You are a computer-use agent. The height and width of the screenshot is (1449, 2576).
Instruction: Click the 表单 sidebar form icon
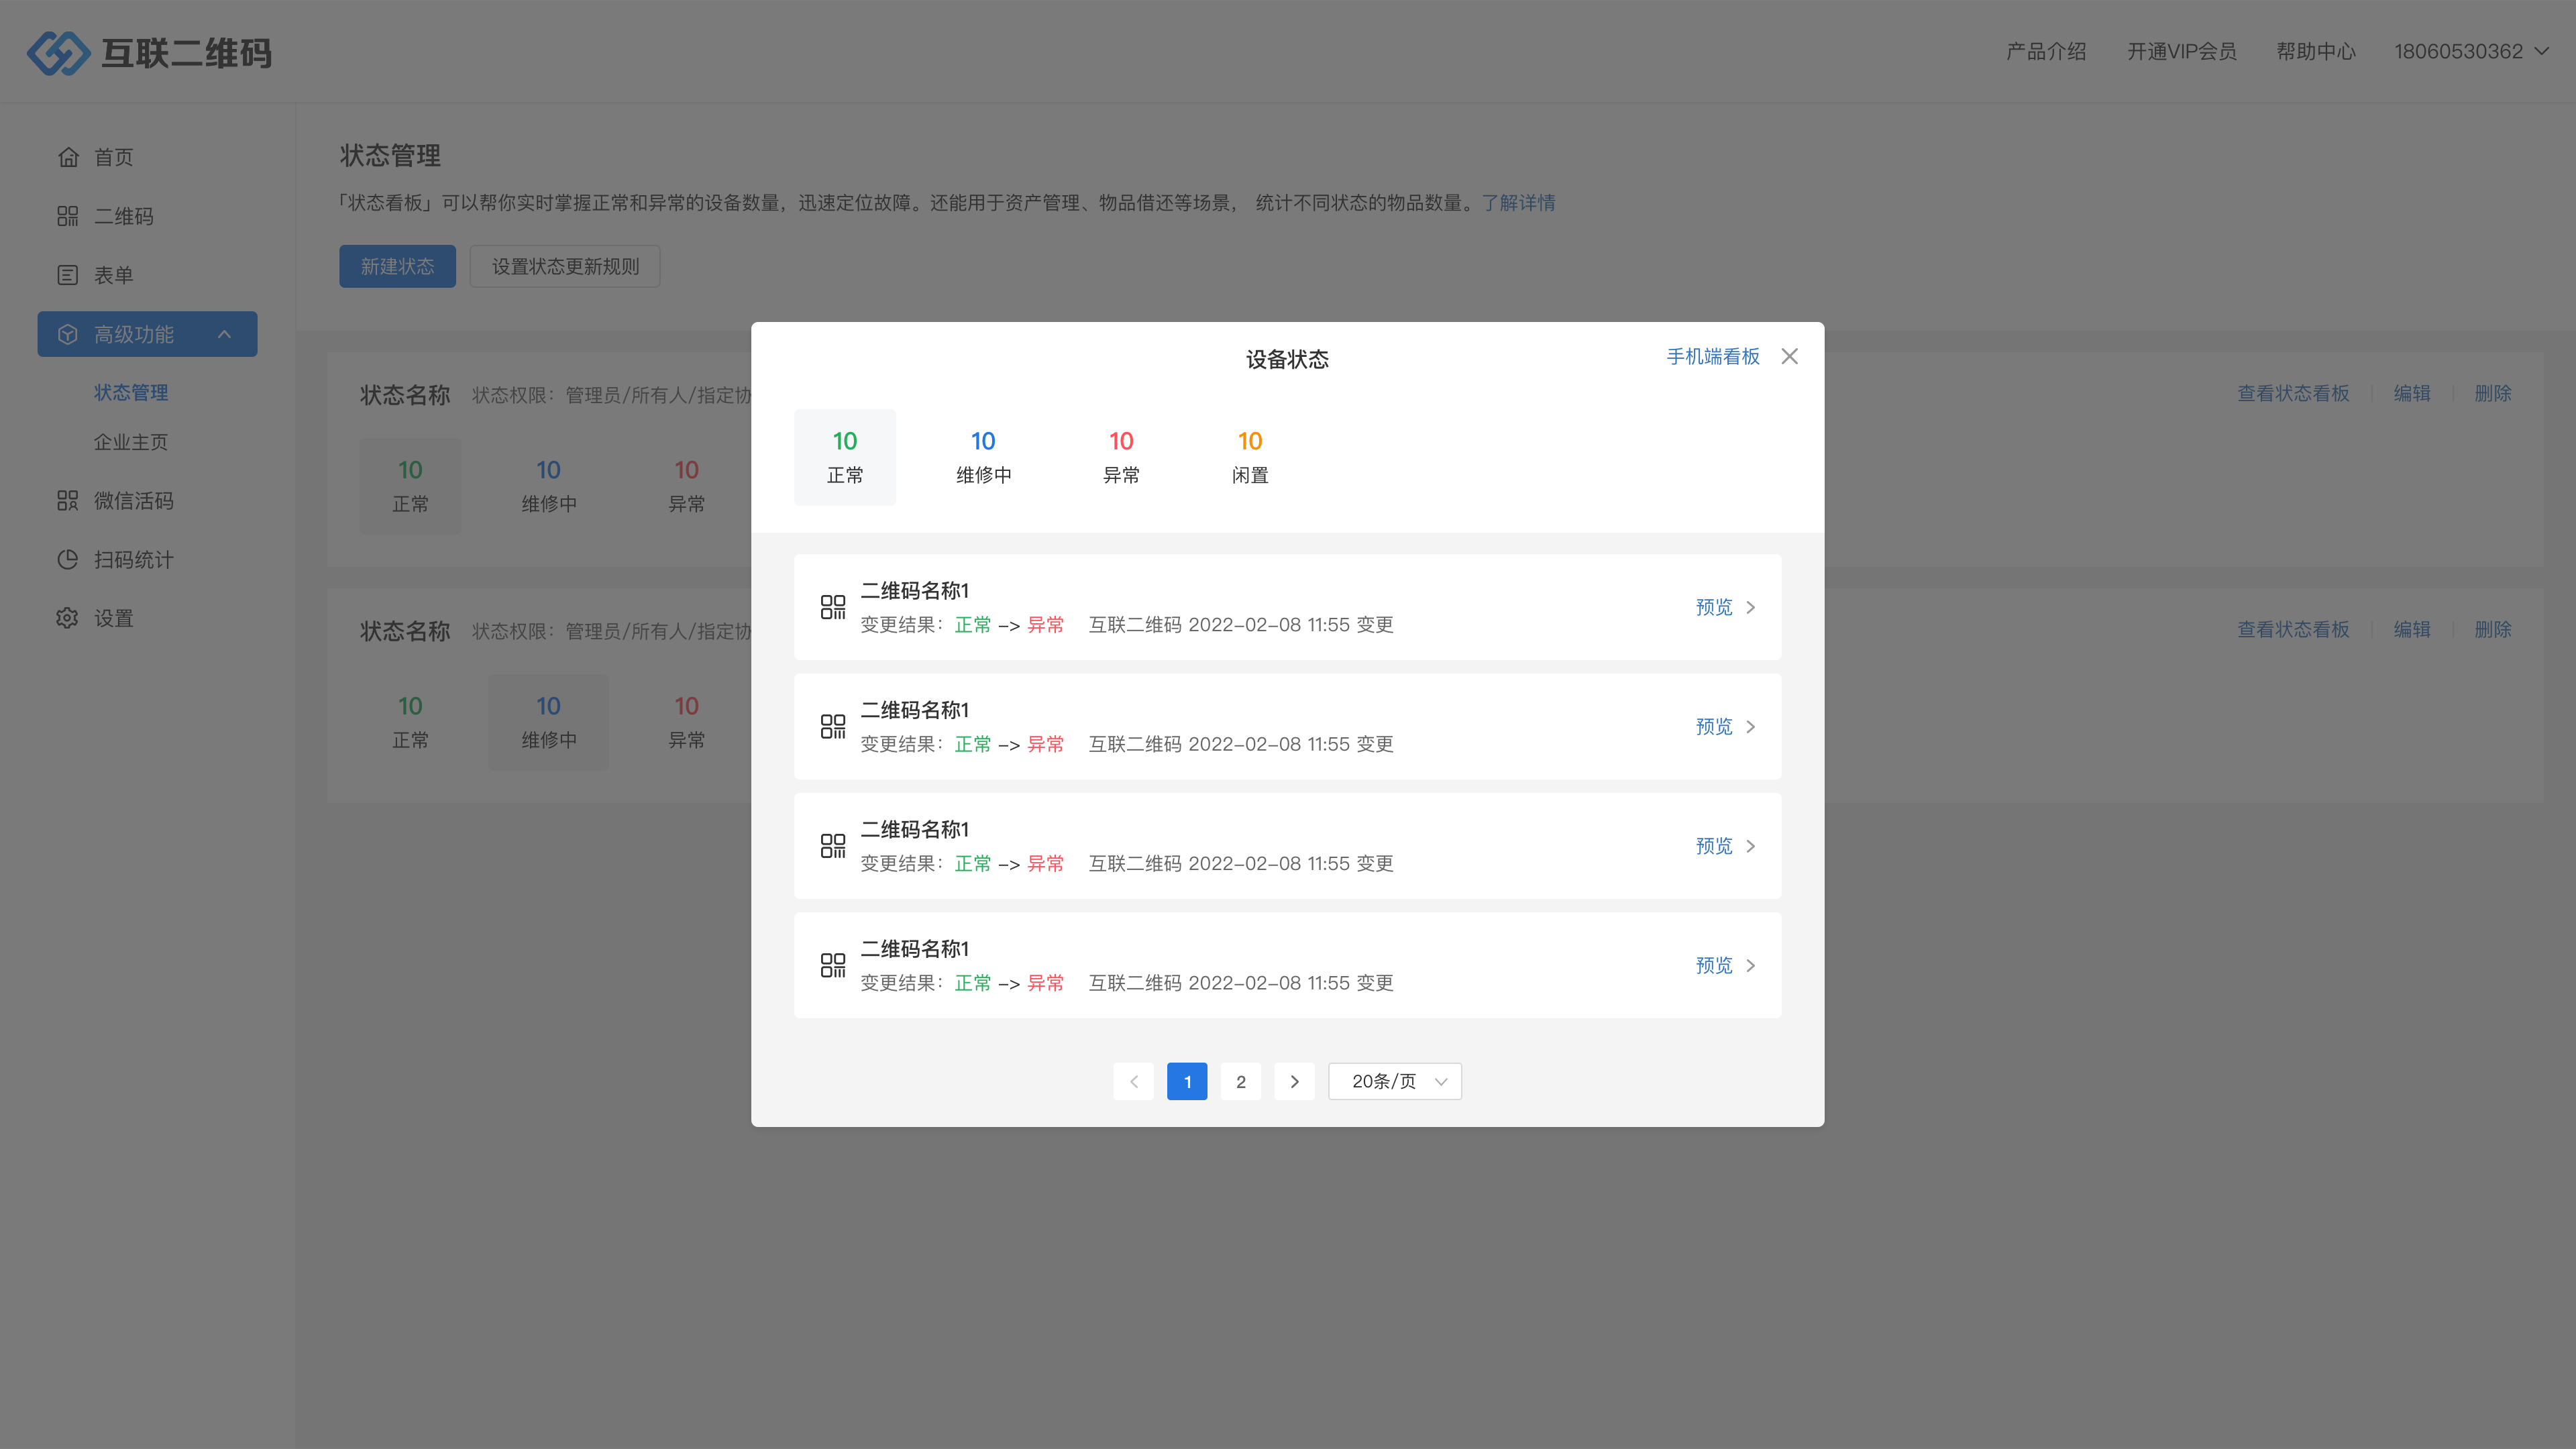[68, 275]
